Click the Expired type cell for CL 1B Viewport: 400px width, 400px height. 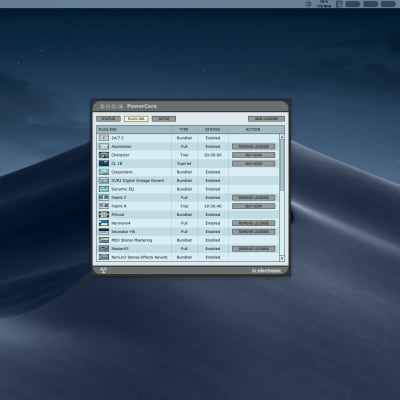tap(184, 163)
